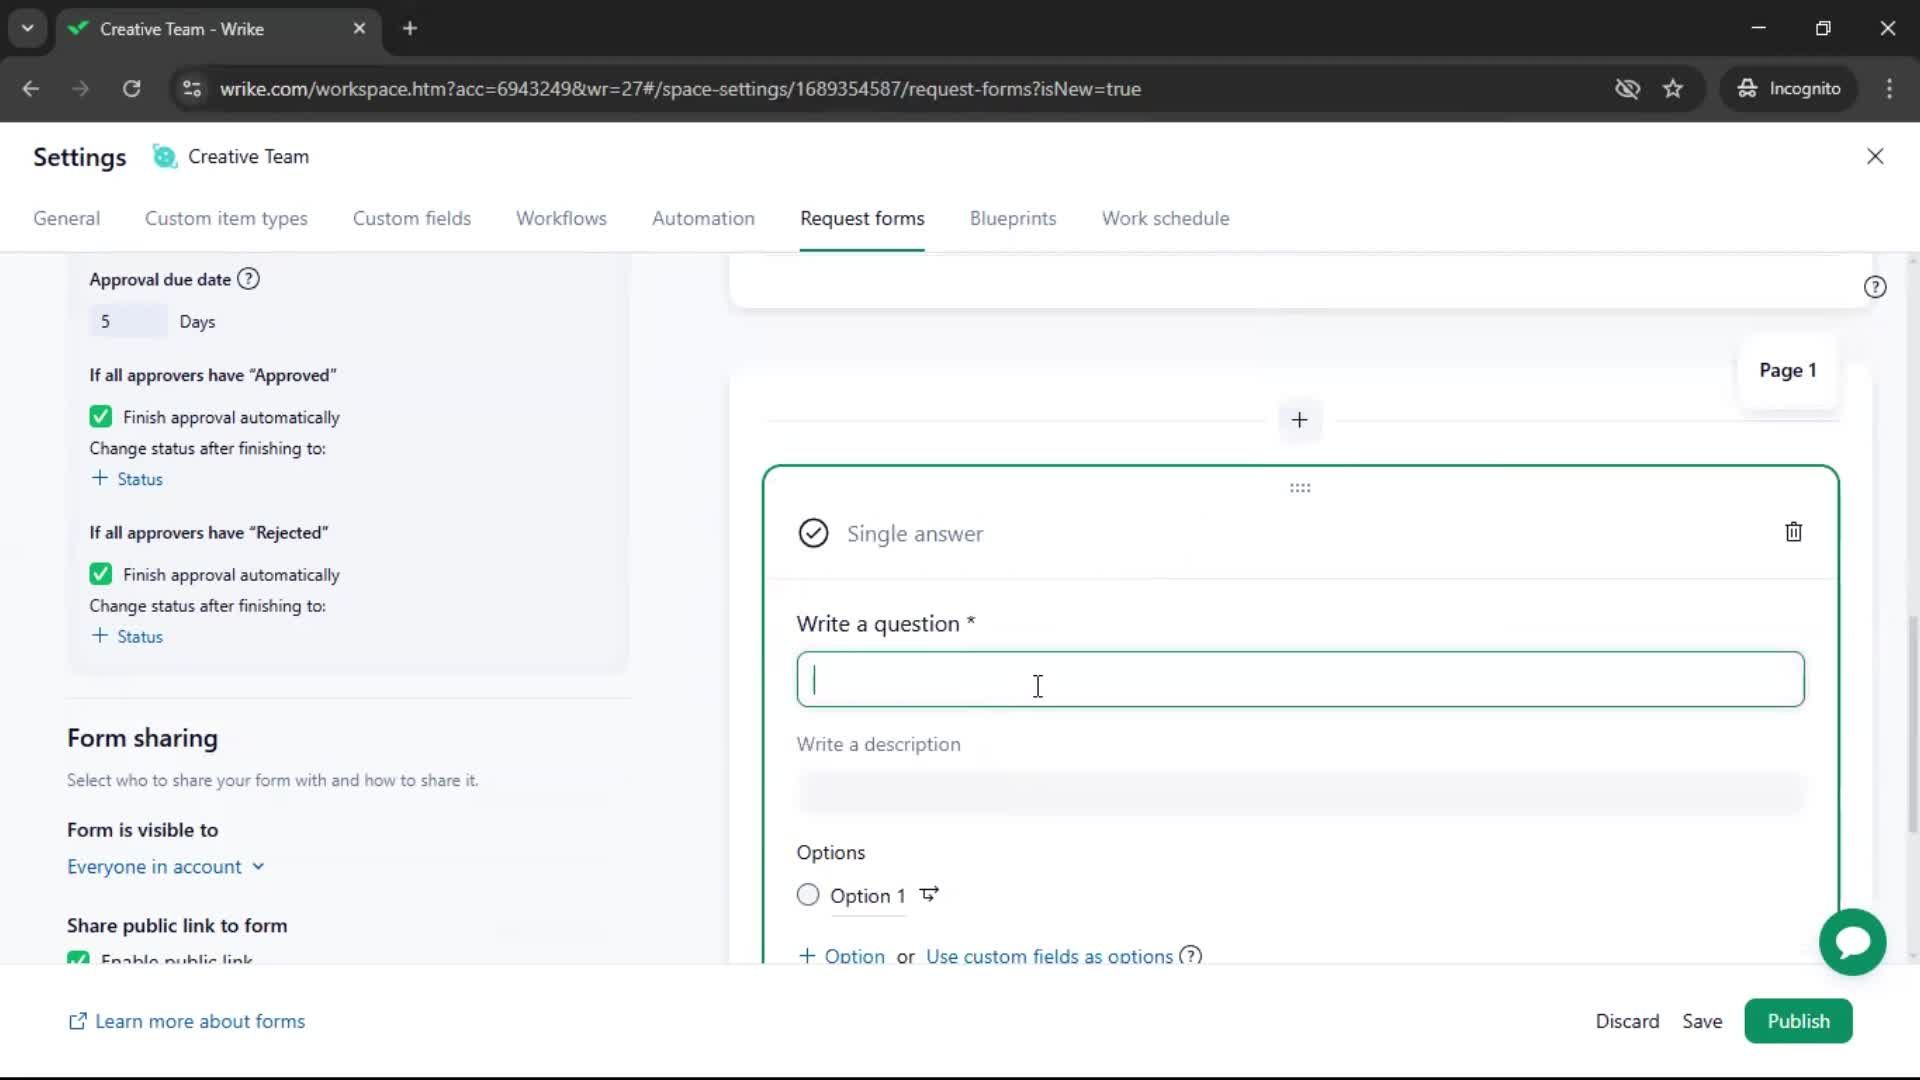Bookmark this page with the star icon

tap(1673, 89)
